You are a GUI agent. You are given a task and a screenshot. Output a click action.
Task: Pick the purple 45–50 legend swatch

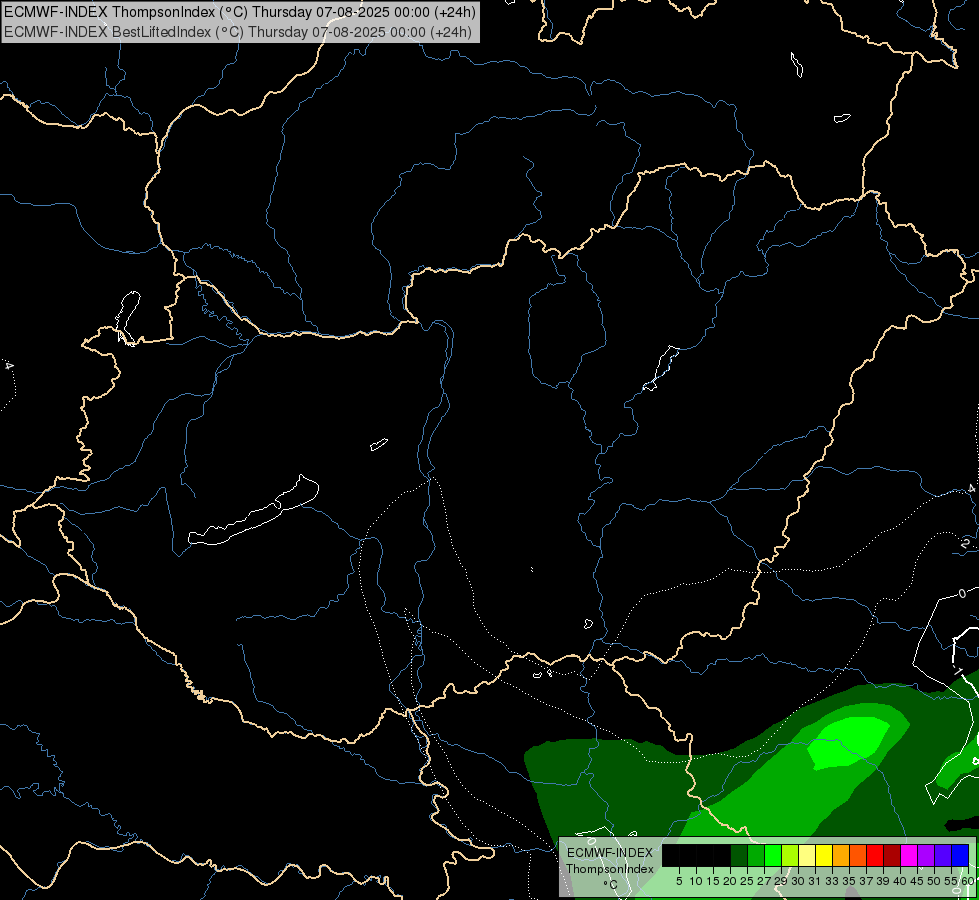coord(926,855)
